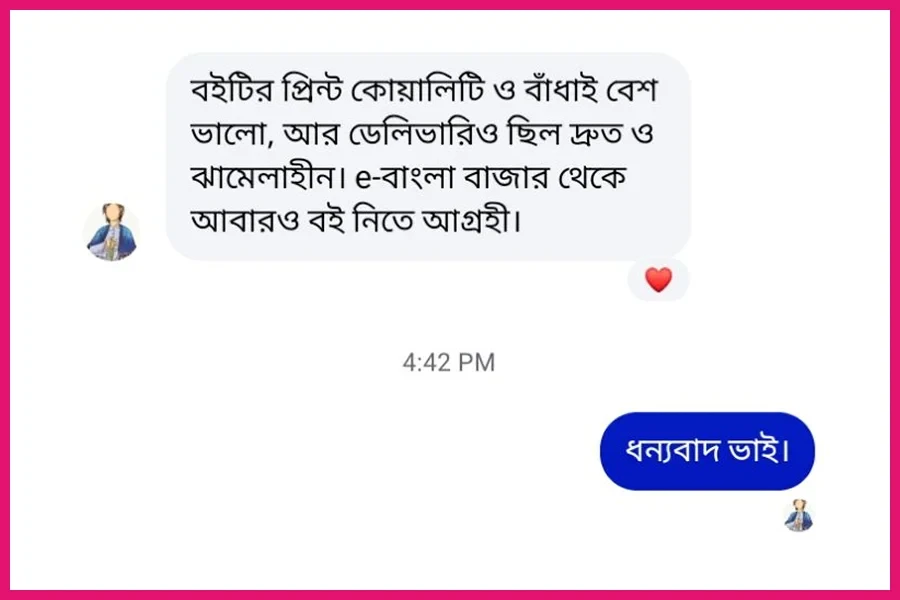Image resolution: width=900 pixels, height=600 pixels.
Task: Click the small seen-receipt avatar under blue bubble
Action: (798, 515)
